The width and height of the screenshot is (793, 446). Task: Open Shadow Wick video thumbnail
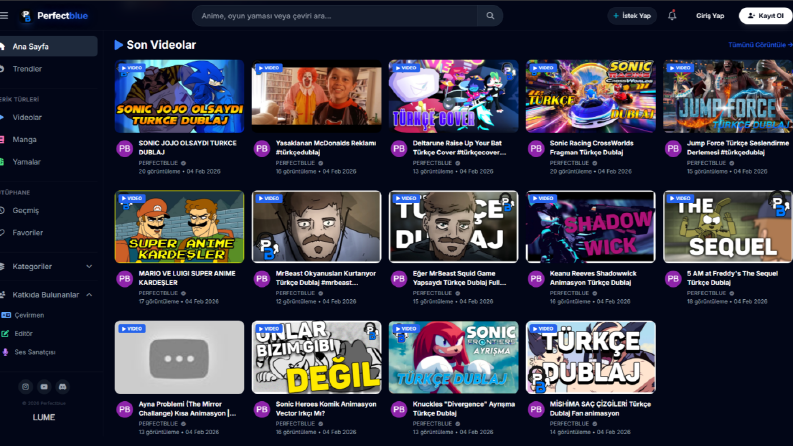coord(591,227)
